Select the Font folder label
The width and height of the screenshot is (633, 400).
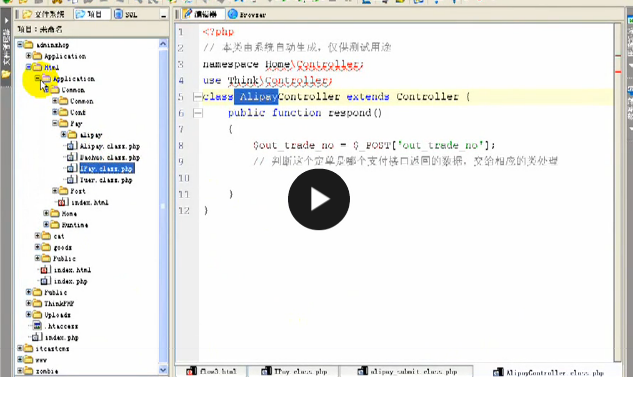(x=78, y=191)
